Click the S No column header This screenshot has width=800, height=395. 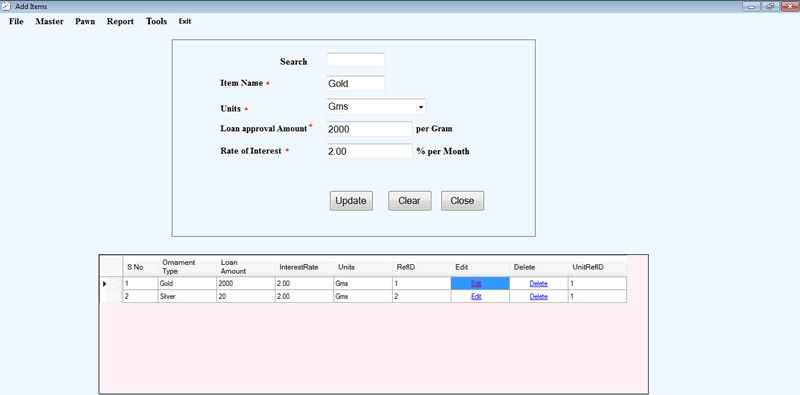click(x=140, y=267)
